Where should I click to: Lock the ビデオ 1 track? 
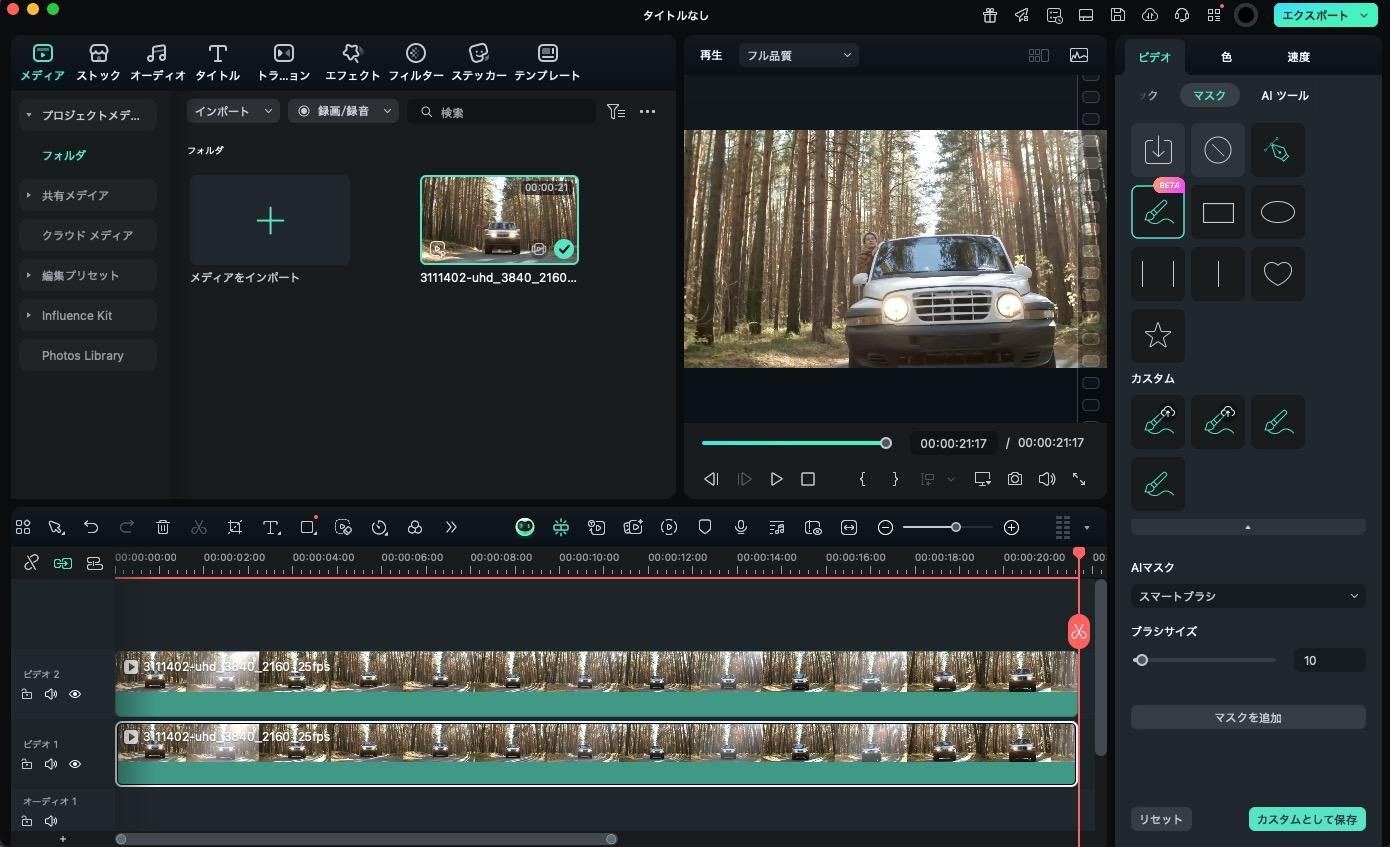[27, 764]
